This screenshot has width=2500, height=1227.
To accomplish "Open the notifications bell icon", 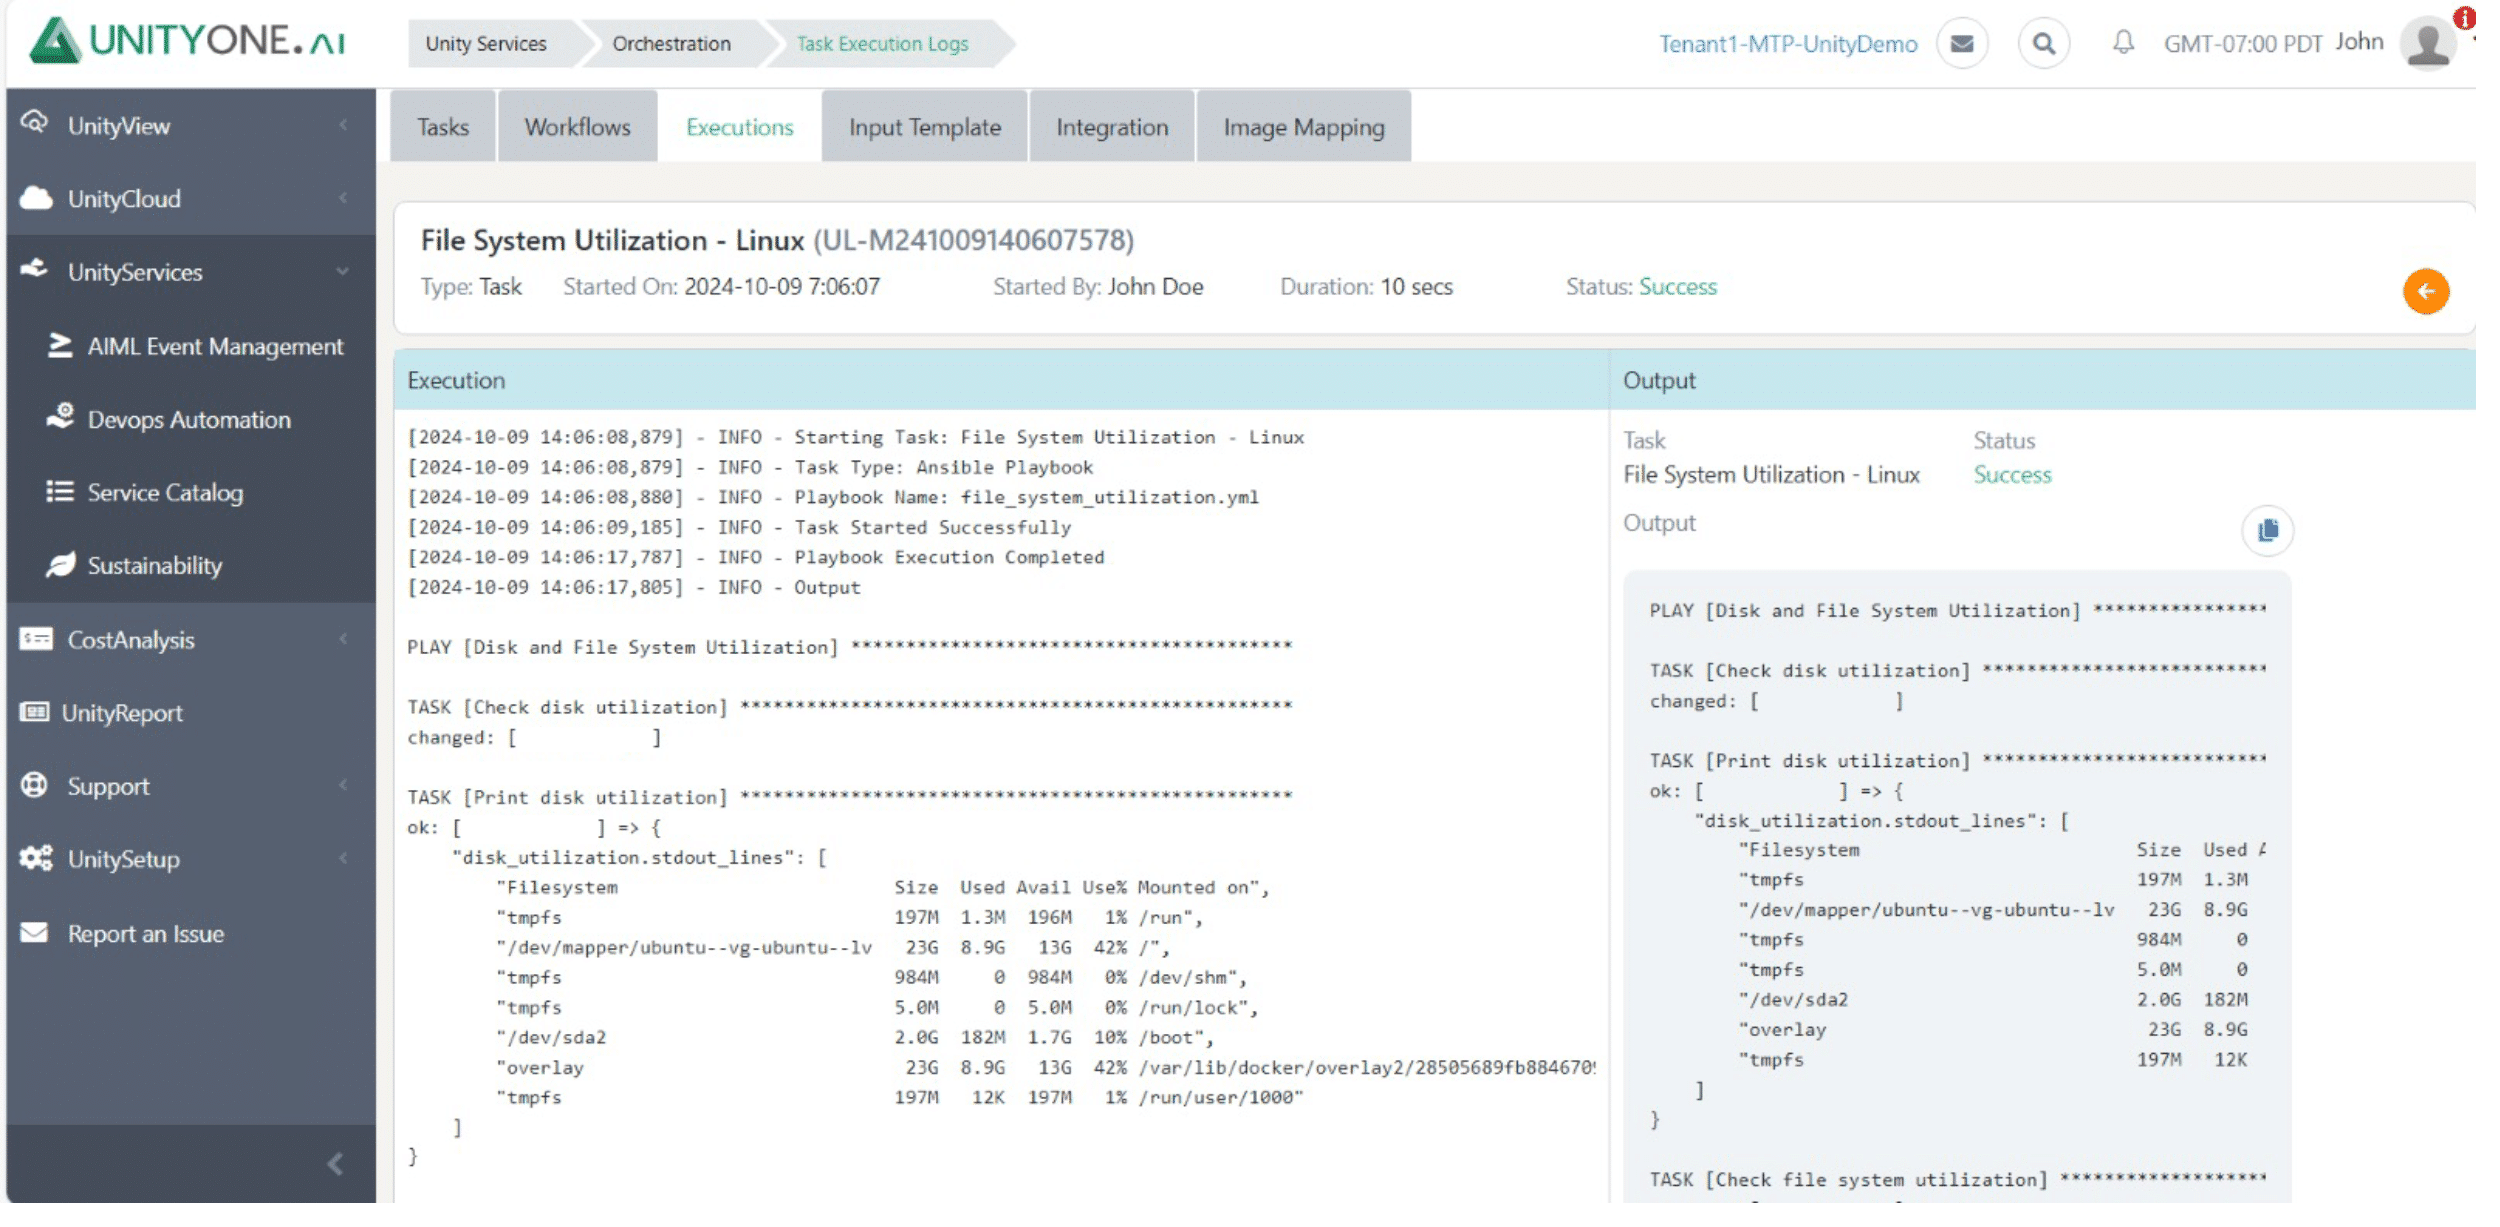I will tap(2123, 43).
